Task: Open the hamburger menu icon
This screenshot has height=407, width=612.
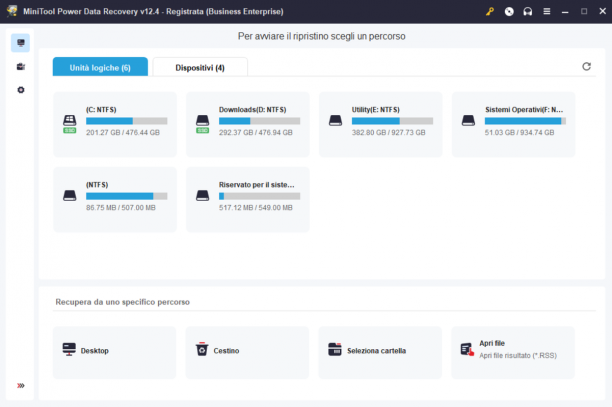Action: coord(547,11)
